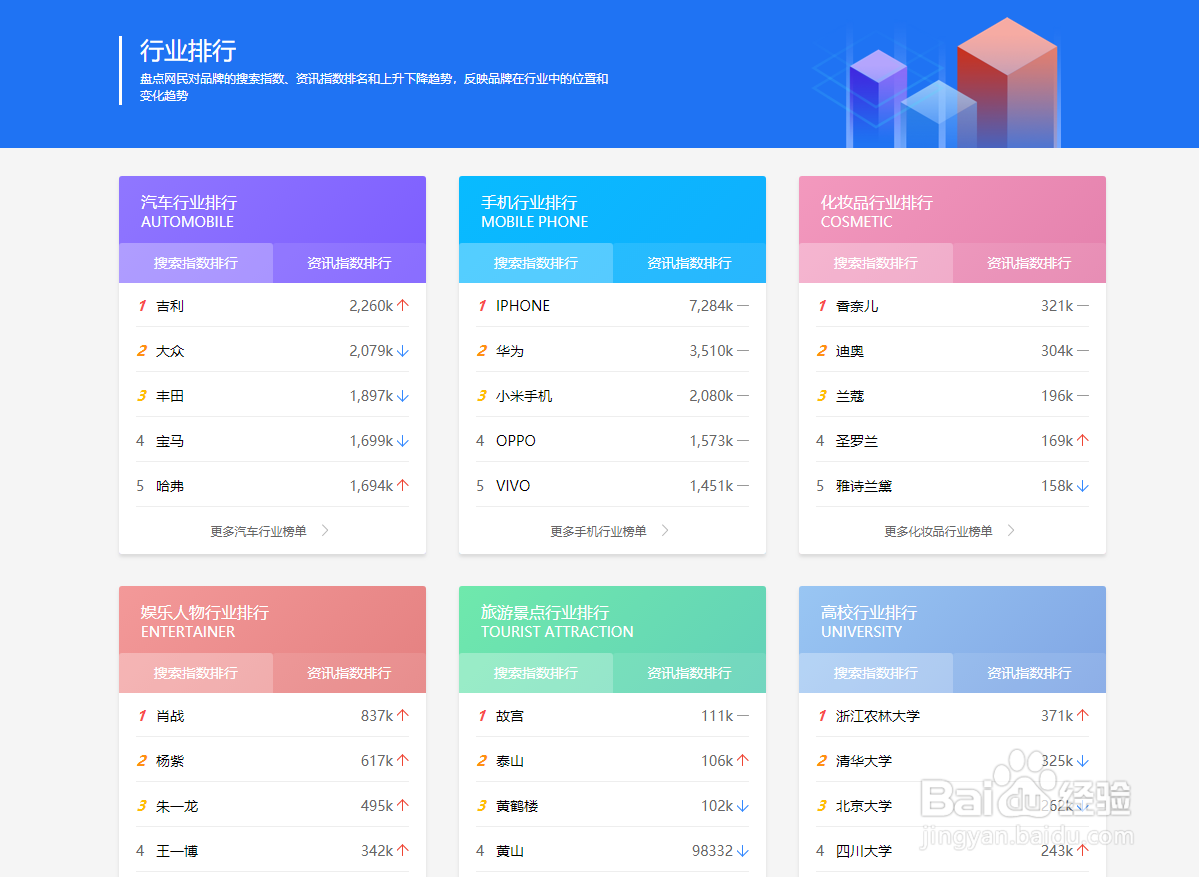The height and width of the screenshot is (877, 1199).
Task: Click the red up arrow next to 吉利
Action: pos(404,305)
